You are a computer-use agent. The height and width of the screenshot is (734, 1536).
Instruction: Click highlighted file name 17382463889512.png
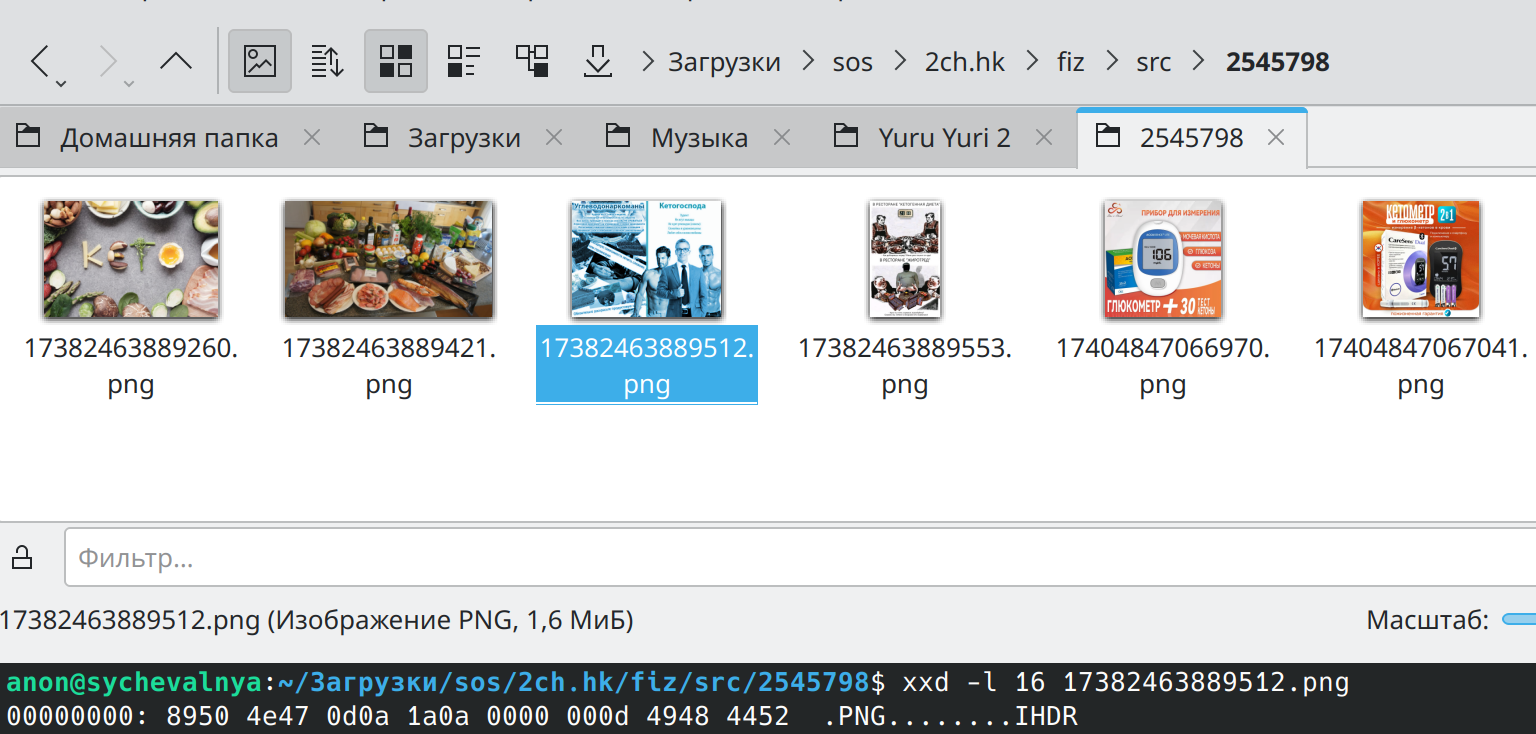[x=647, y=365]
